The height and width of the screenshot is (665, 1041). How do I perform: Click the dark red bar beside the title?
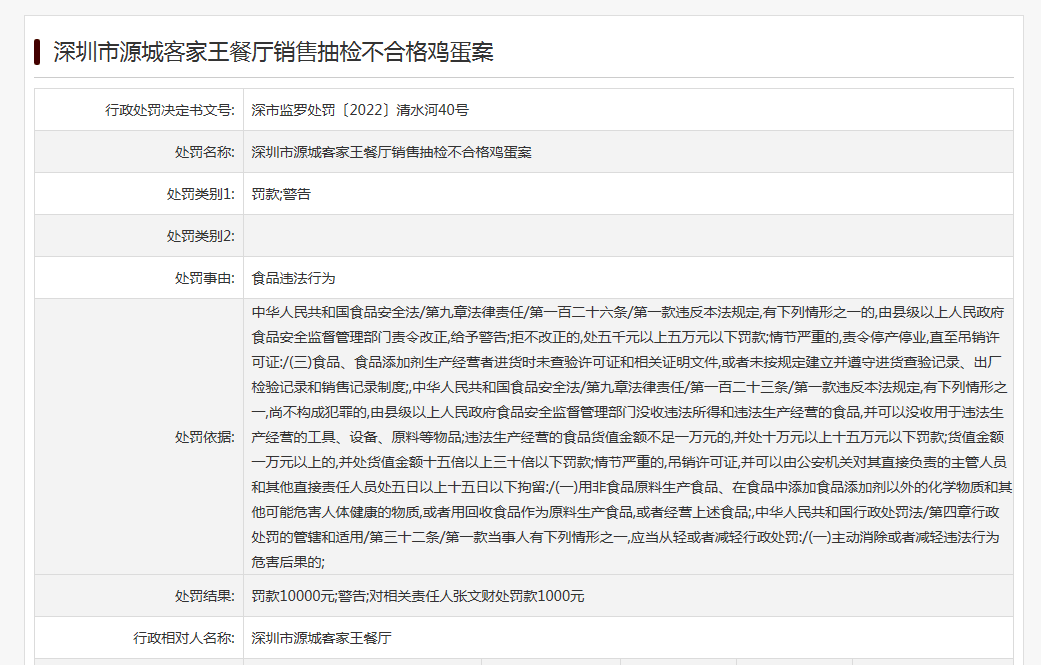(37, 52)
